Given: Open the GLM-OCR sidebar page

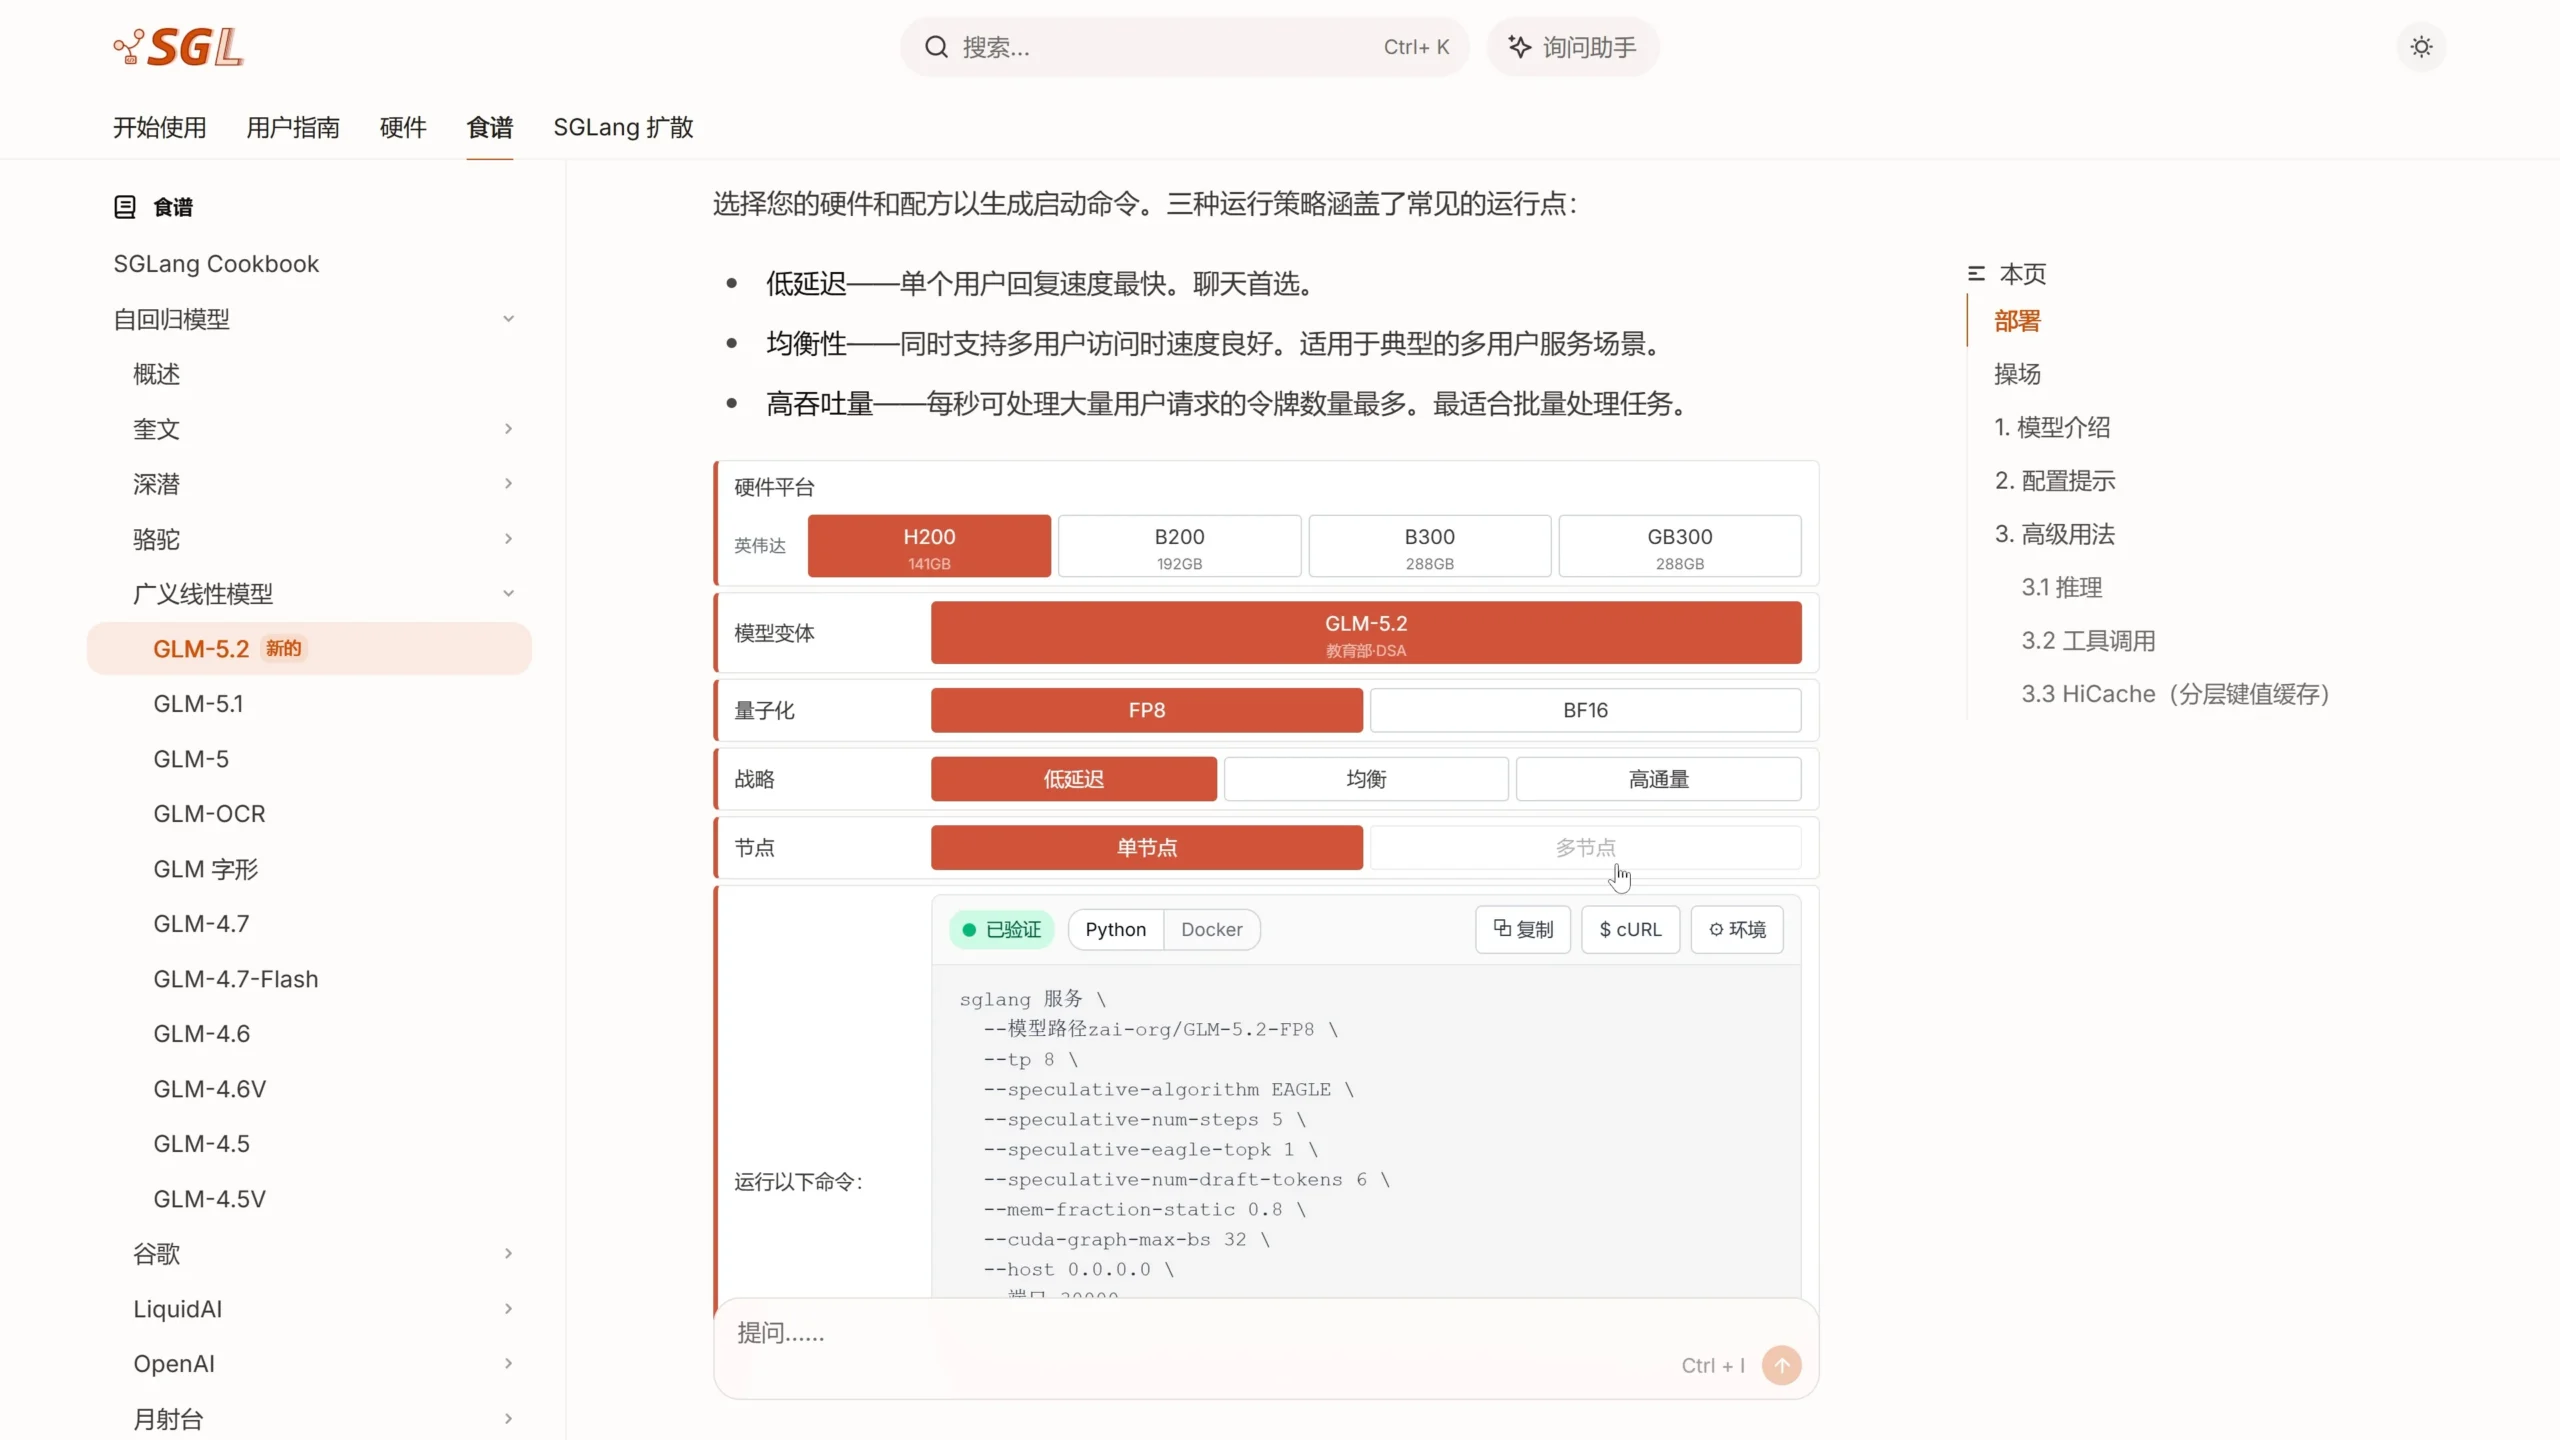Looking at the screenshot, I should (x=209, y=814).
